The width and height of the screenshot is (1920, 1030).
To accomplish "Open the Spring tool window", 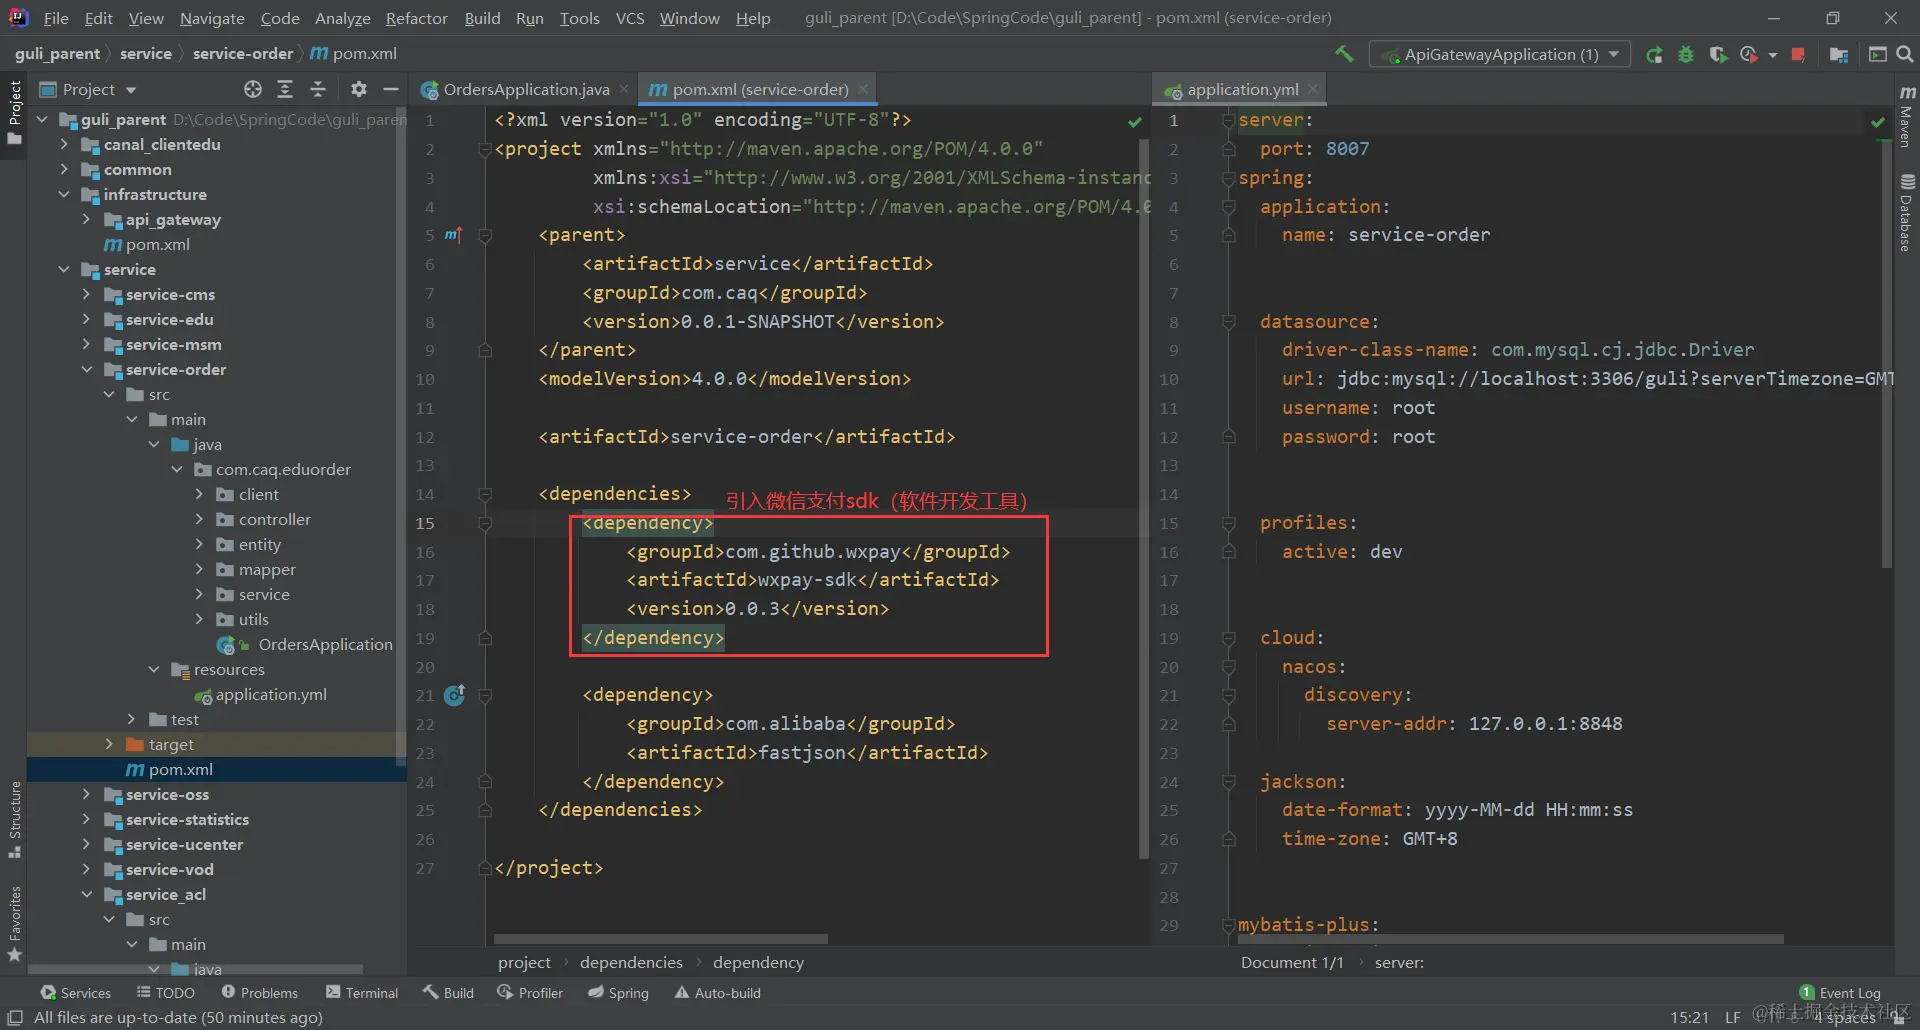I will point(618,993).
